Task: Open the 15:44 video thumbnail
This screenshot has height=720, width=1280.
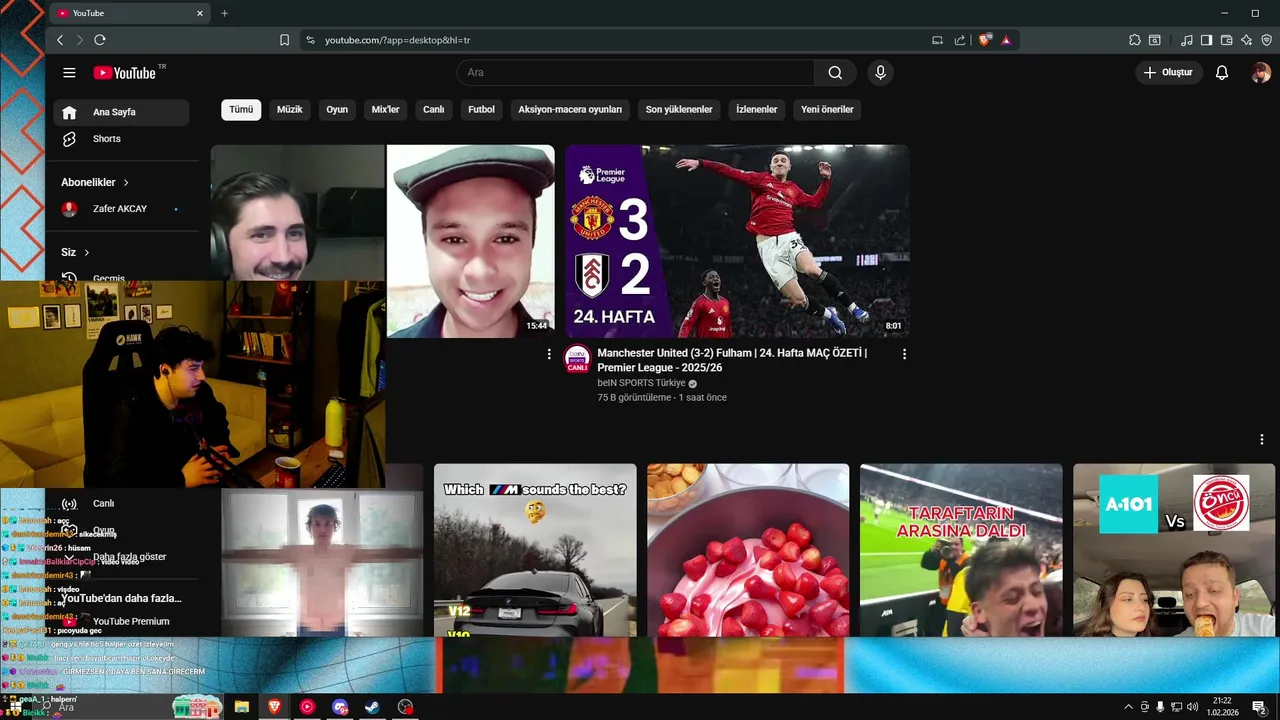Action: (x=470, y=241)
